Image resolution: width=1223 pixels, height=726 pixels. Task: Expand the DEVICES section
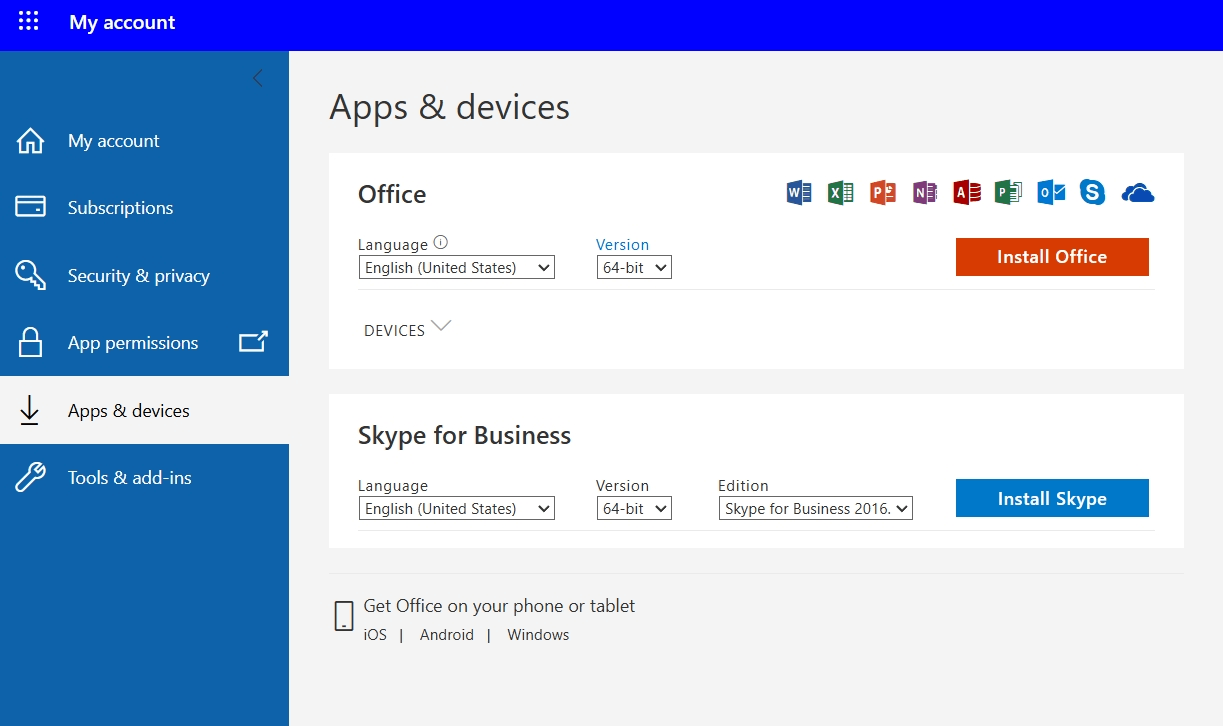pos(407,329)
